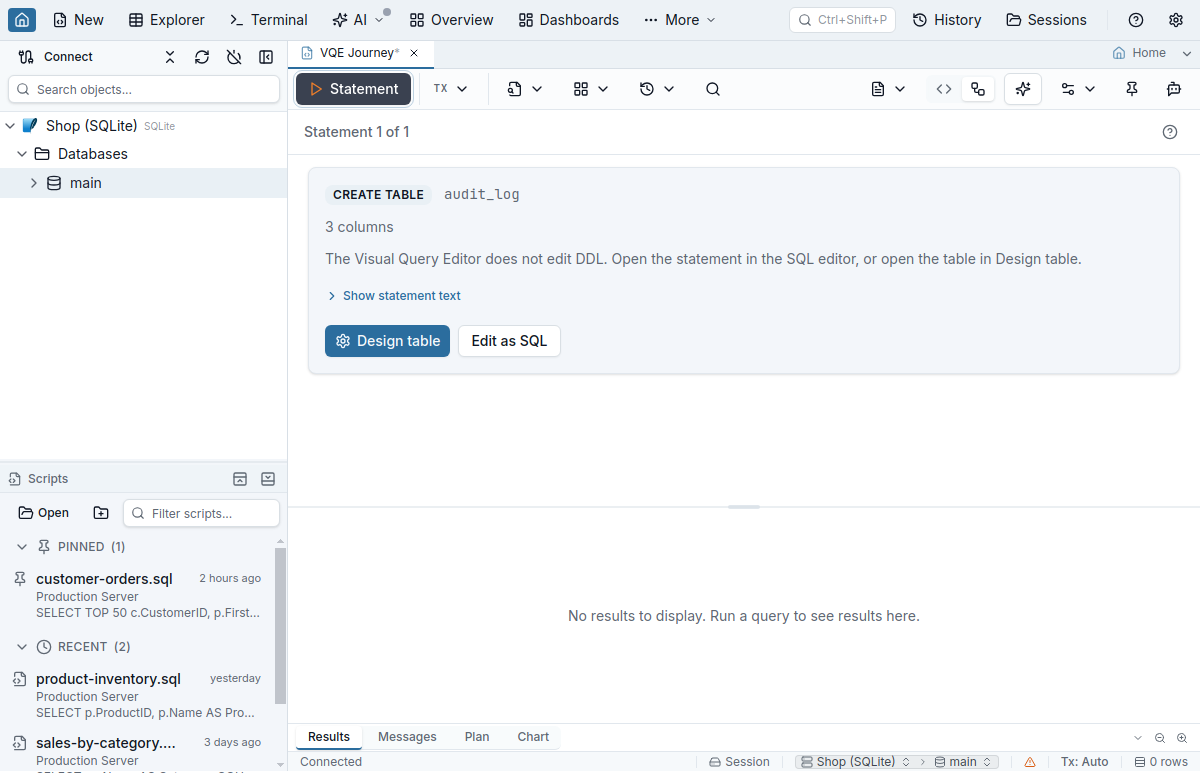The width and height of the screenshot is (1200, 773).
Task: Click the Home icon button
Action: [22, 20]
